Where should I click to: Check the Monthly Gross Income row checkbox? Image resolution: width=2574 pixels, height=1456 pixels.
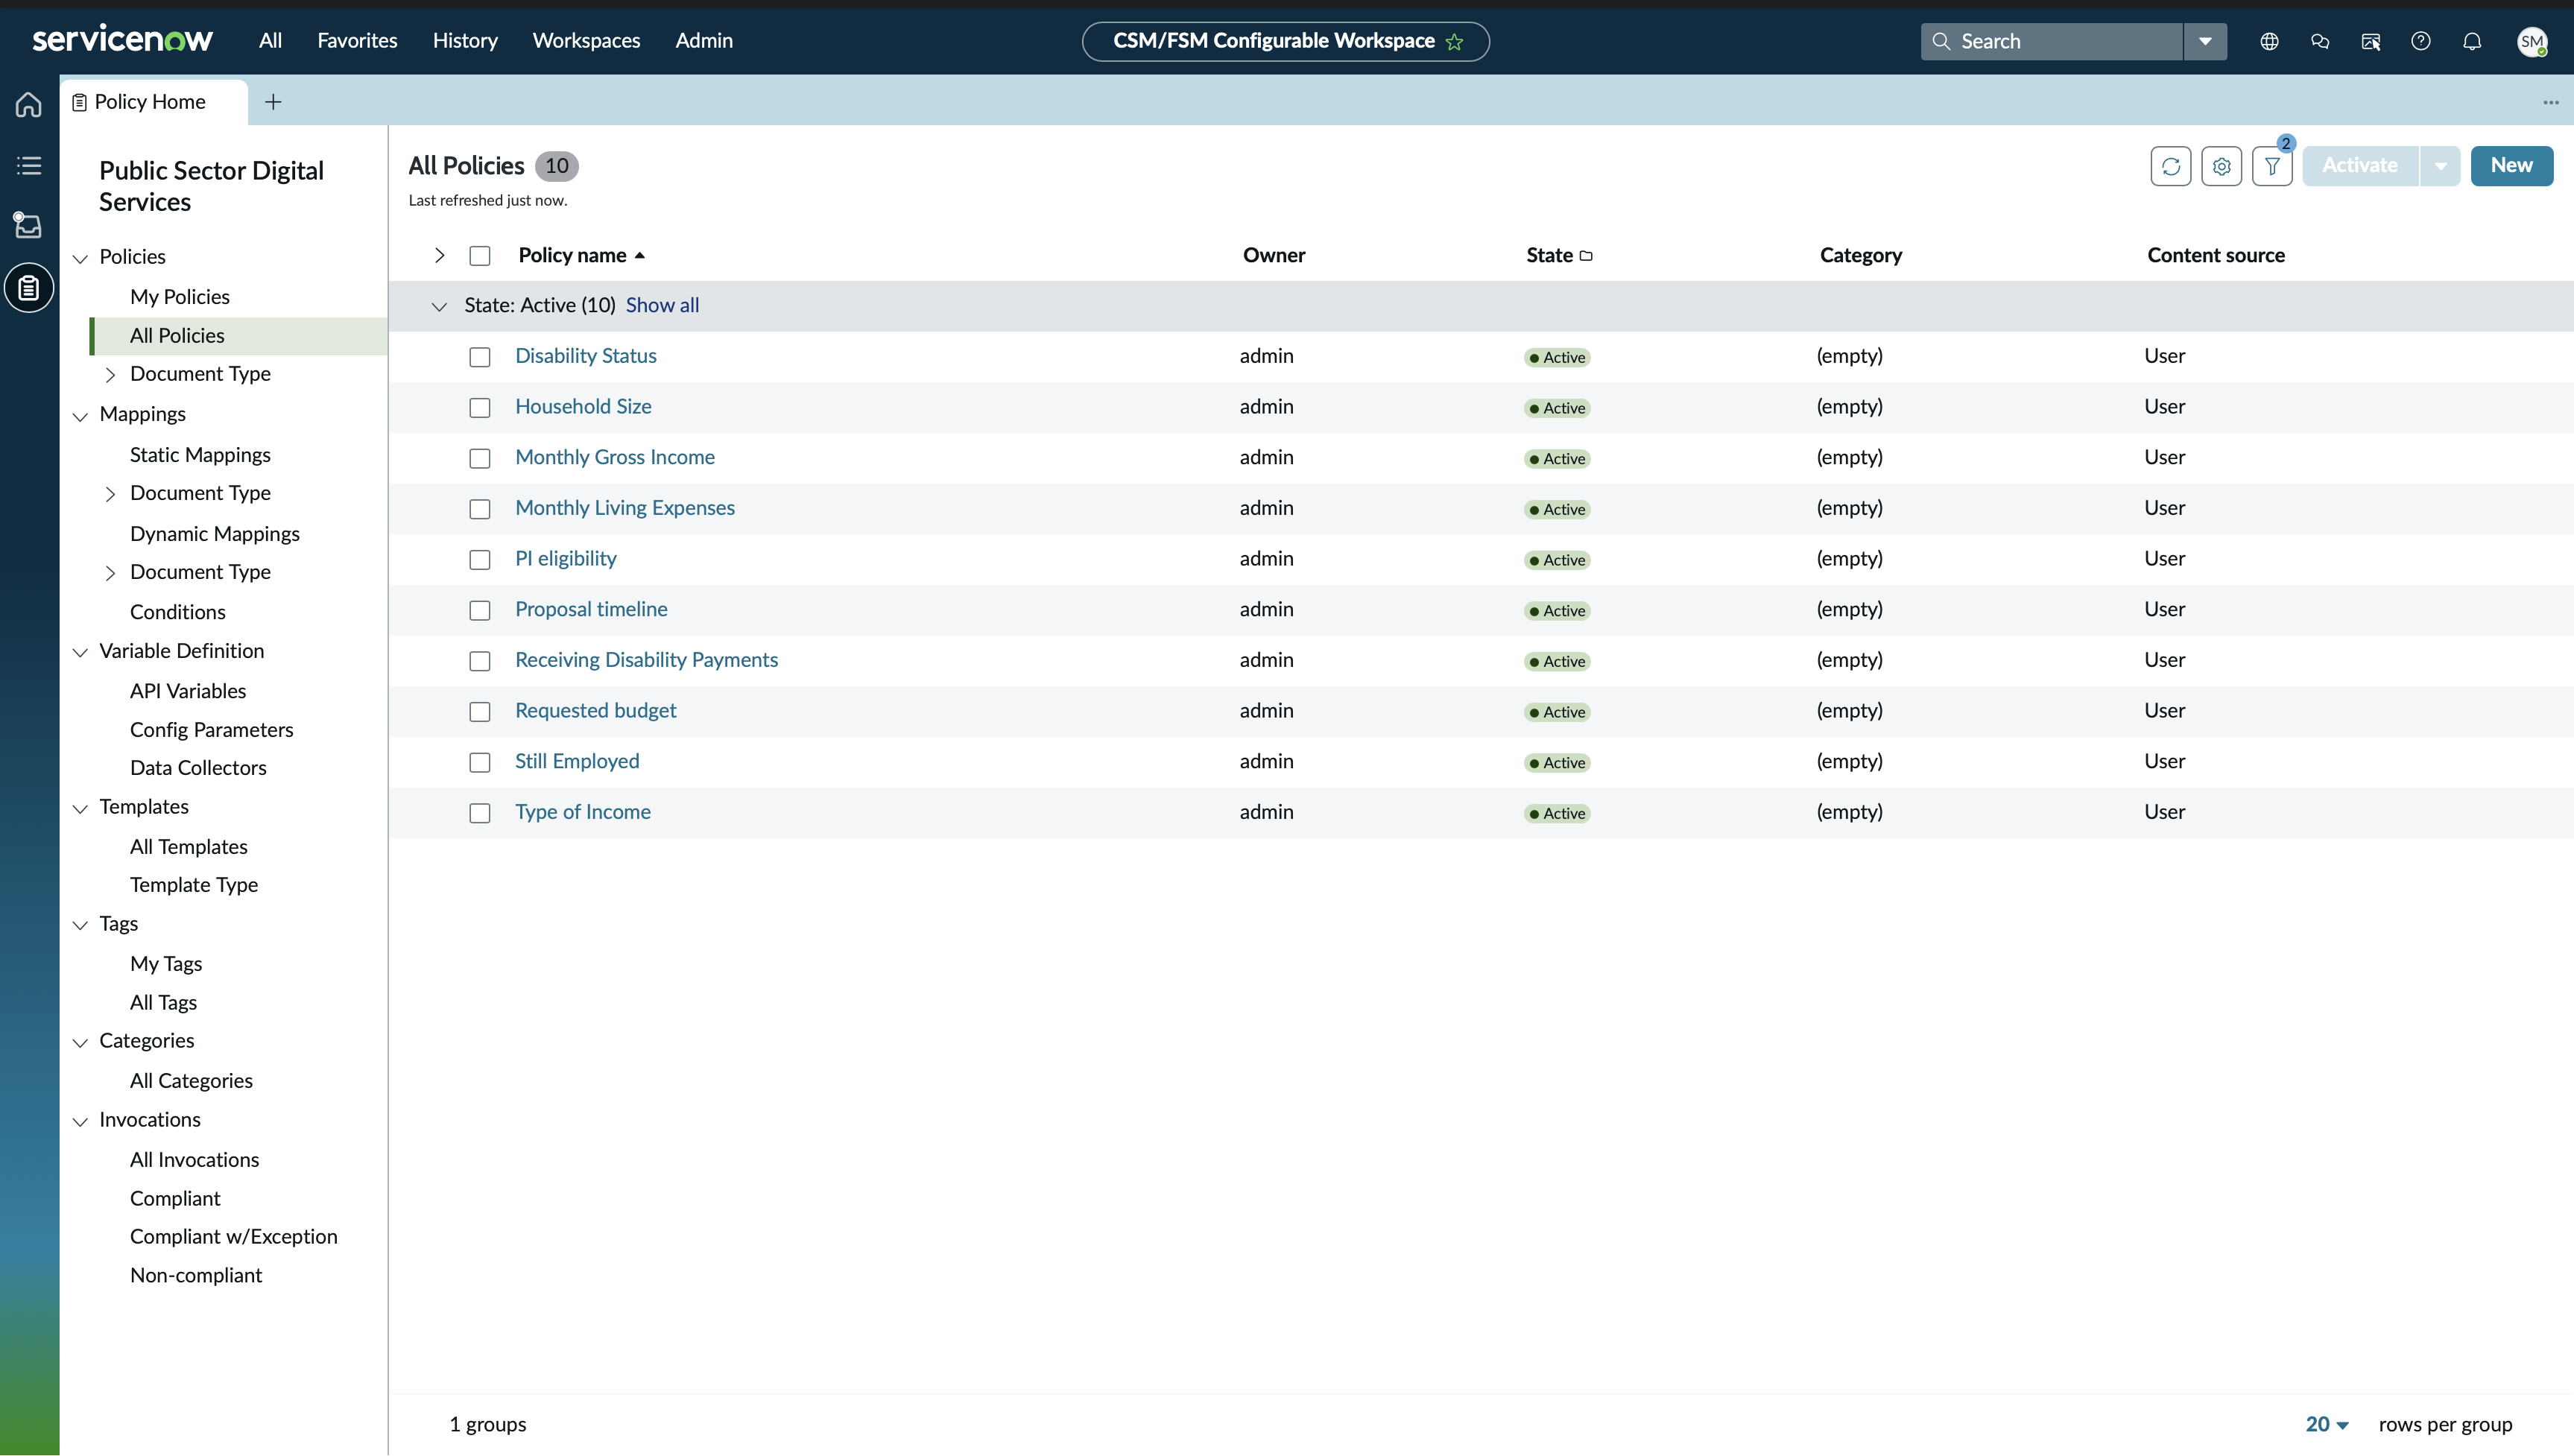480,458
